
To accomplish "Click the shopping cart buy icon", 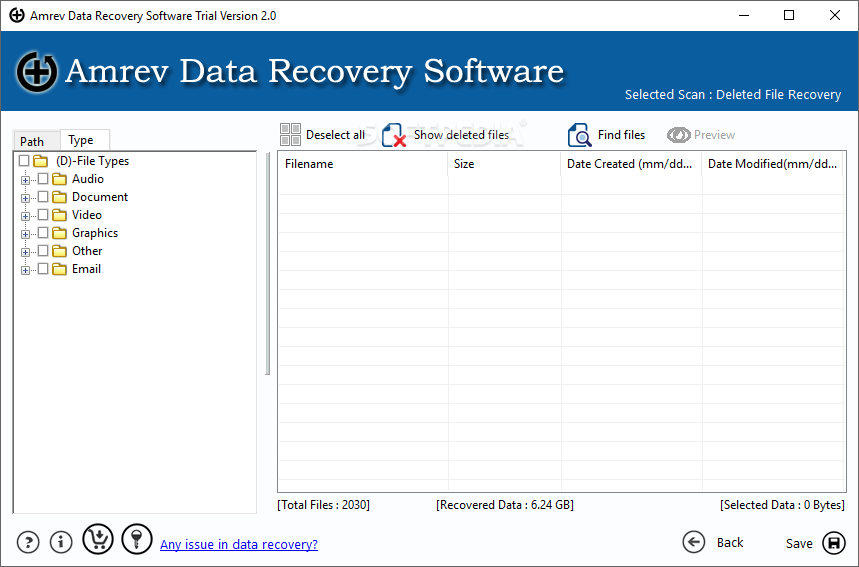I will coord(98,539).
